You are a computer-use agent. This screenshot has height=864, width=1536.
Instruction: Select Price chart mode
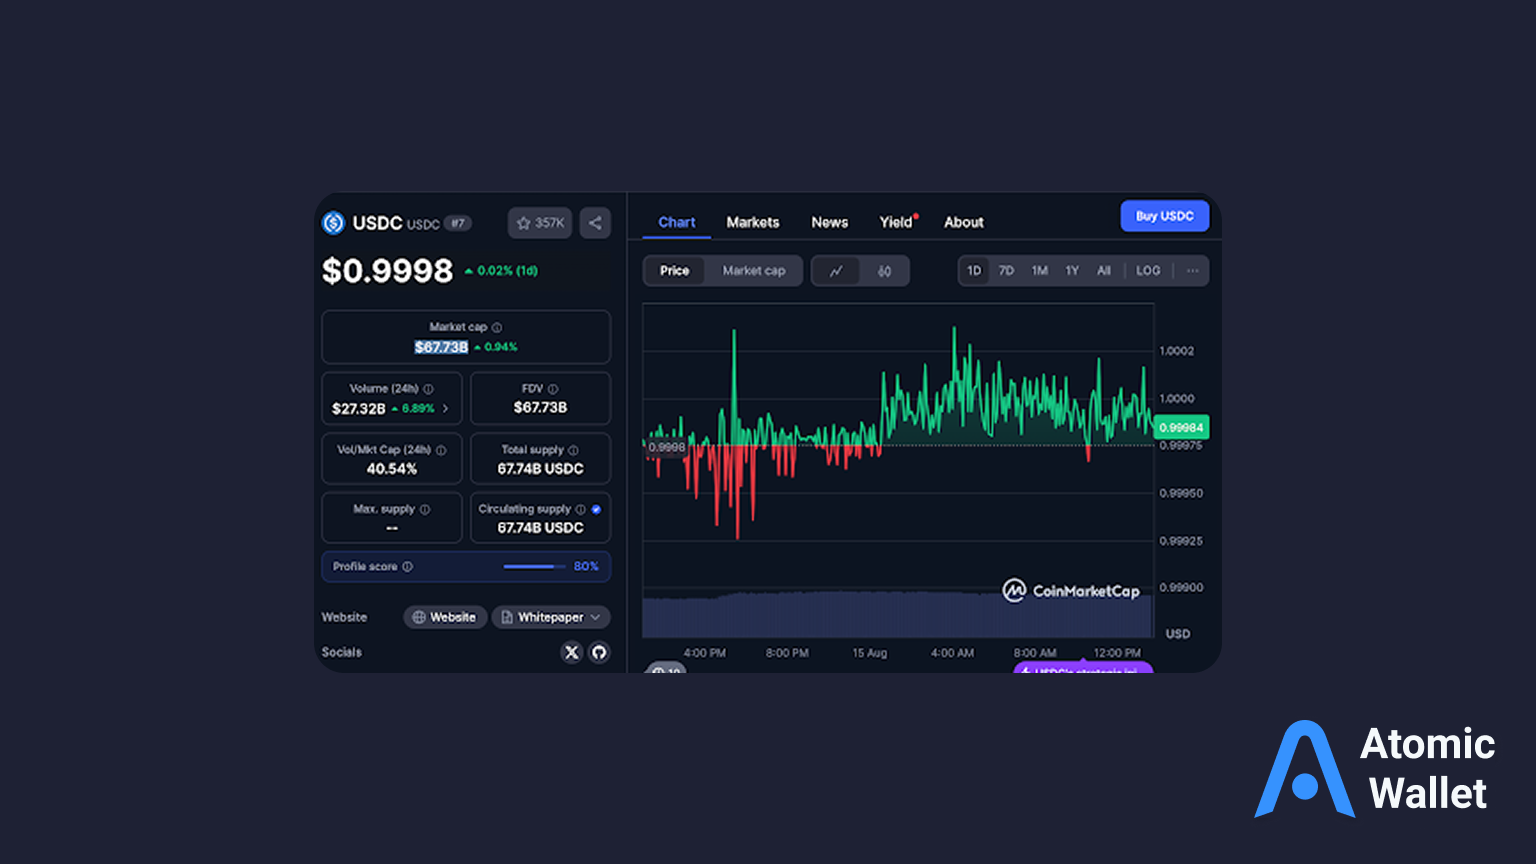674,271
